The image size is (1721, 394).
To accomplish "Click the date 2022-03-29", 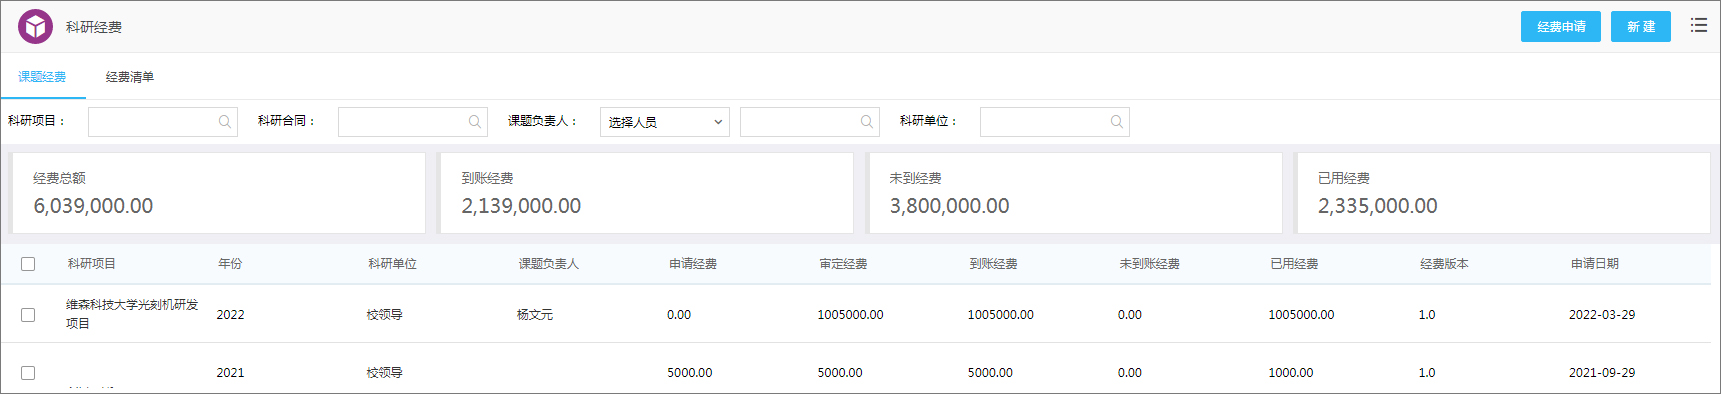I will pyautogui.click(x=1602, y=314).
